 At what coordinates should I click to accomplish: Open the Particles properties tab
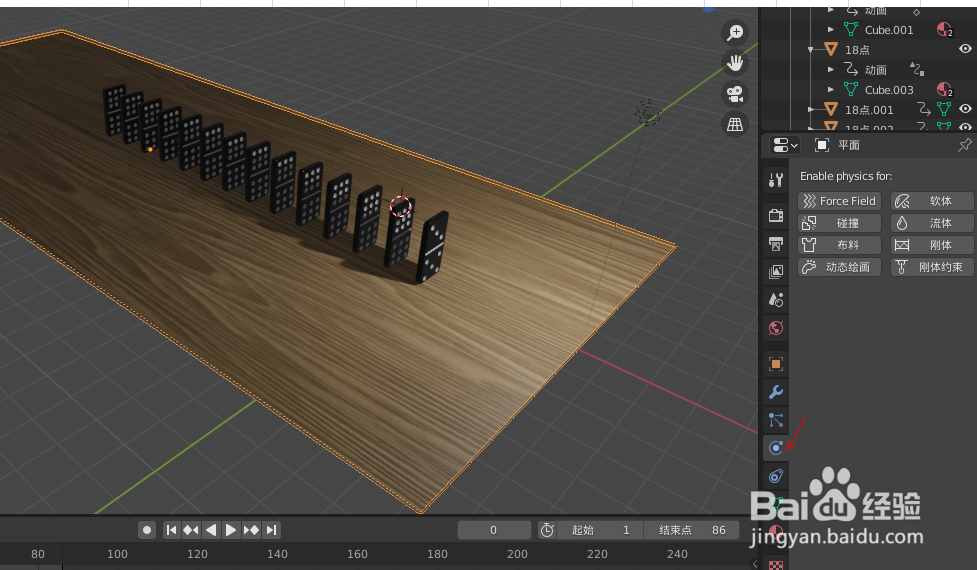tap(776, 420)
